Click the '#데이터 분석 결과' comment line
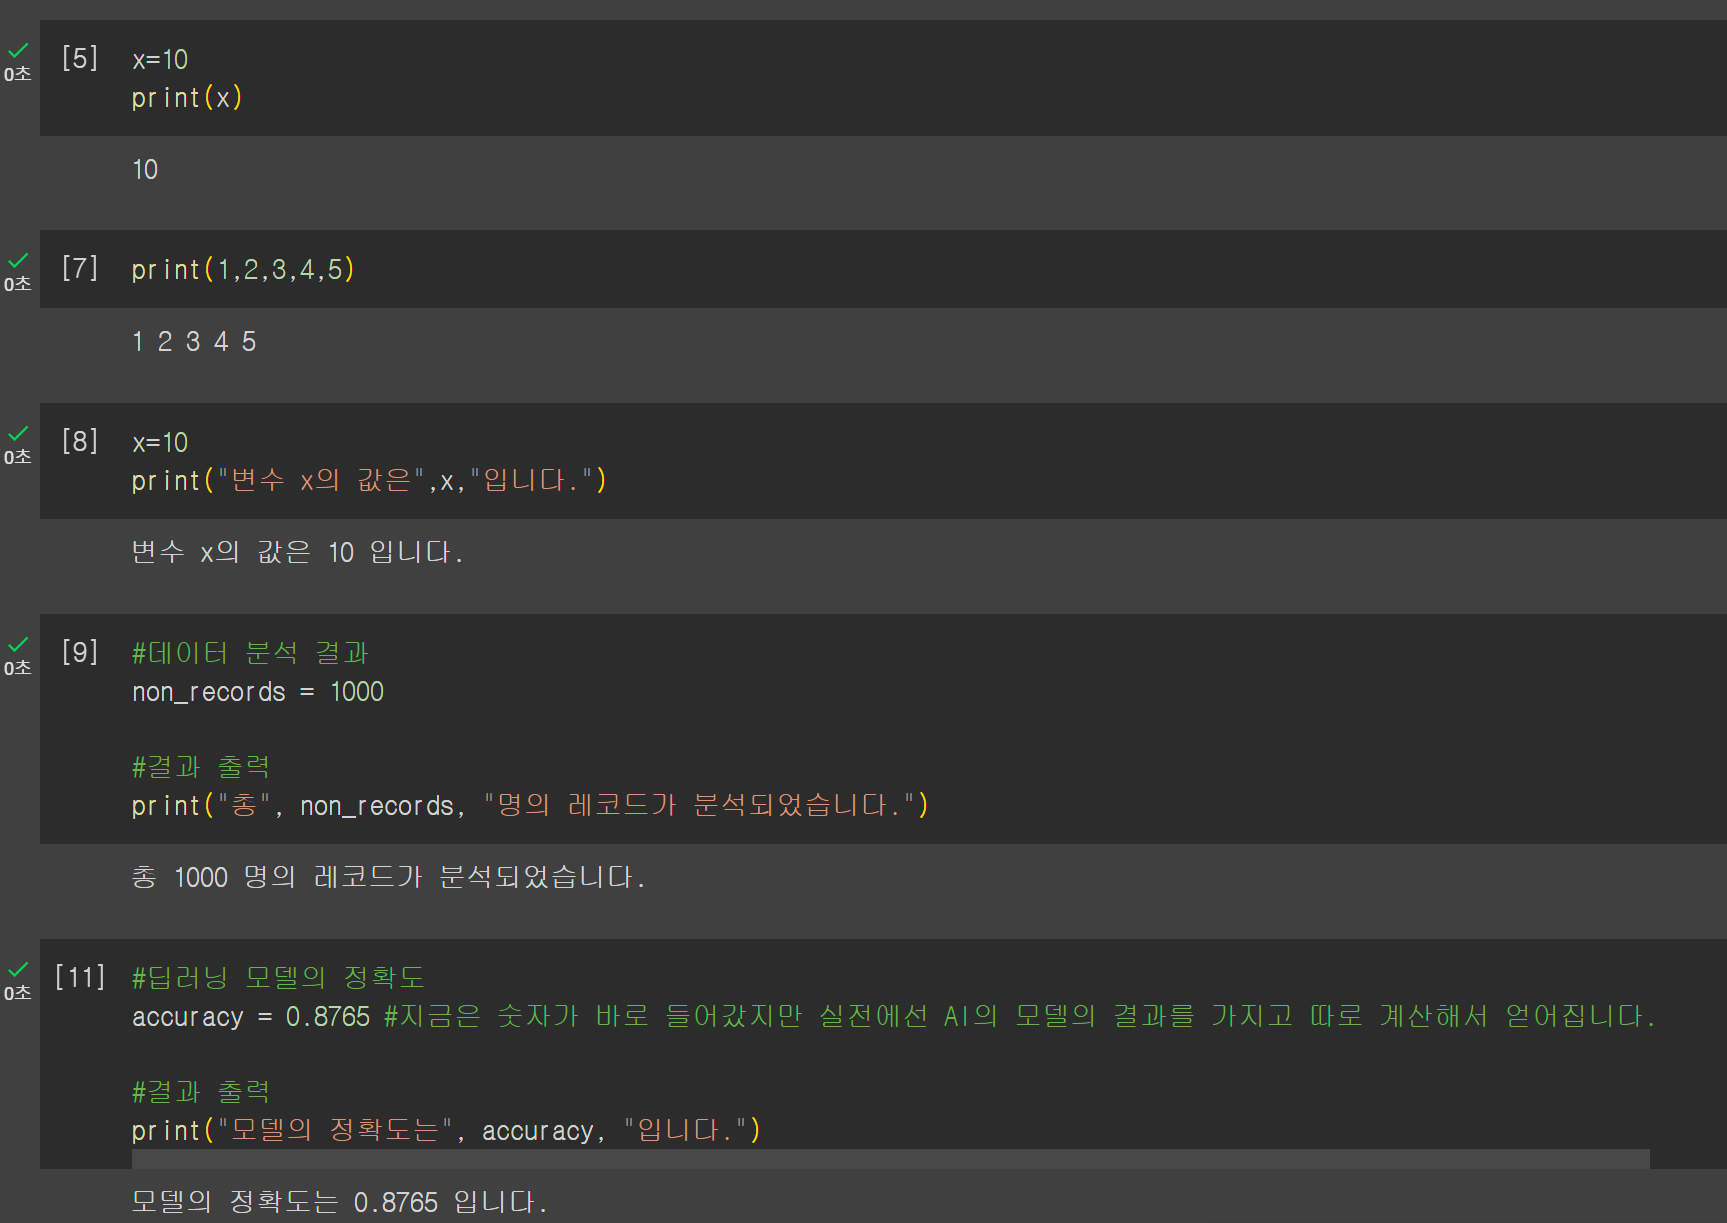The height and width of the screenshot is (1223, 1727). point(250,653)
